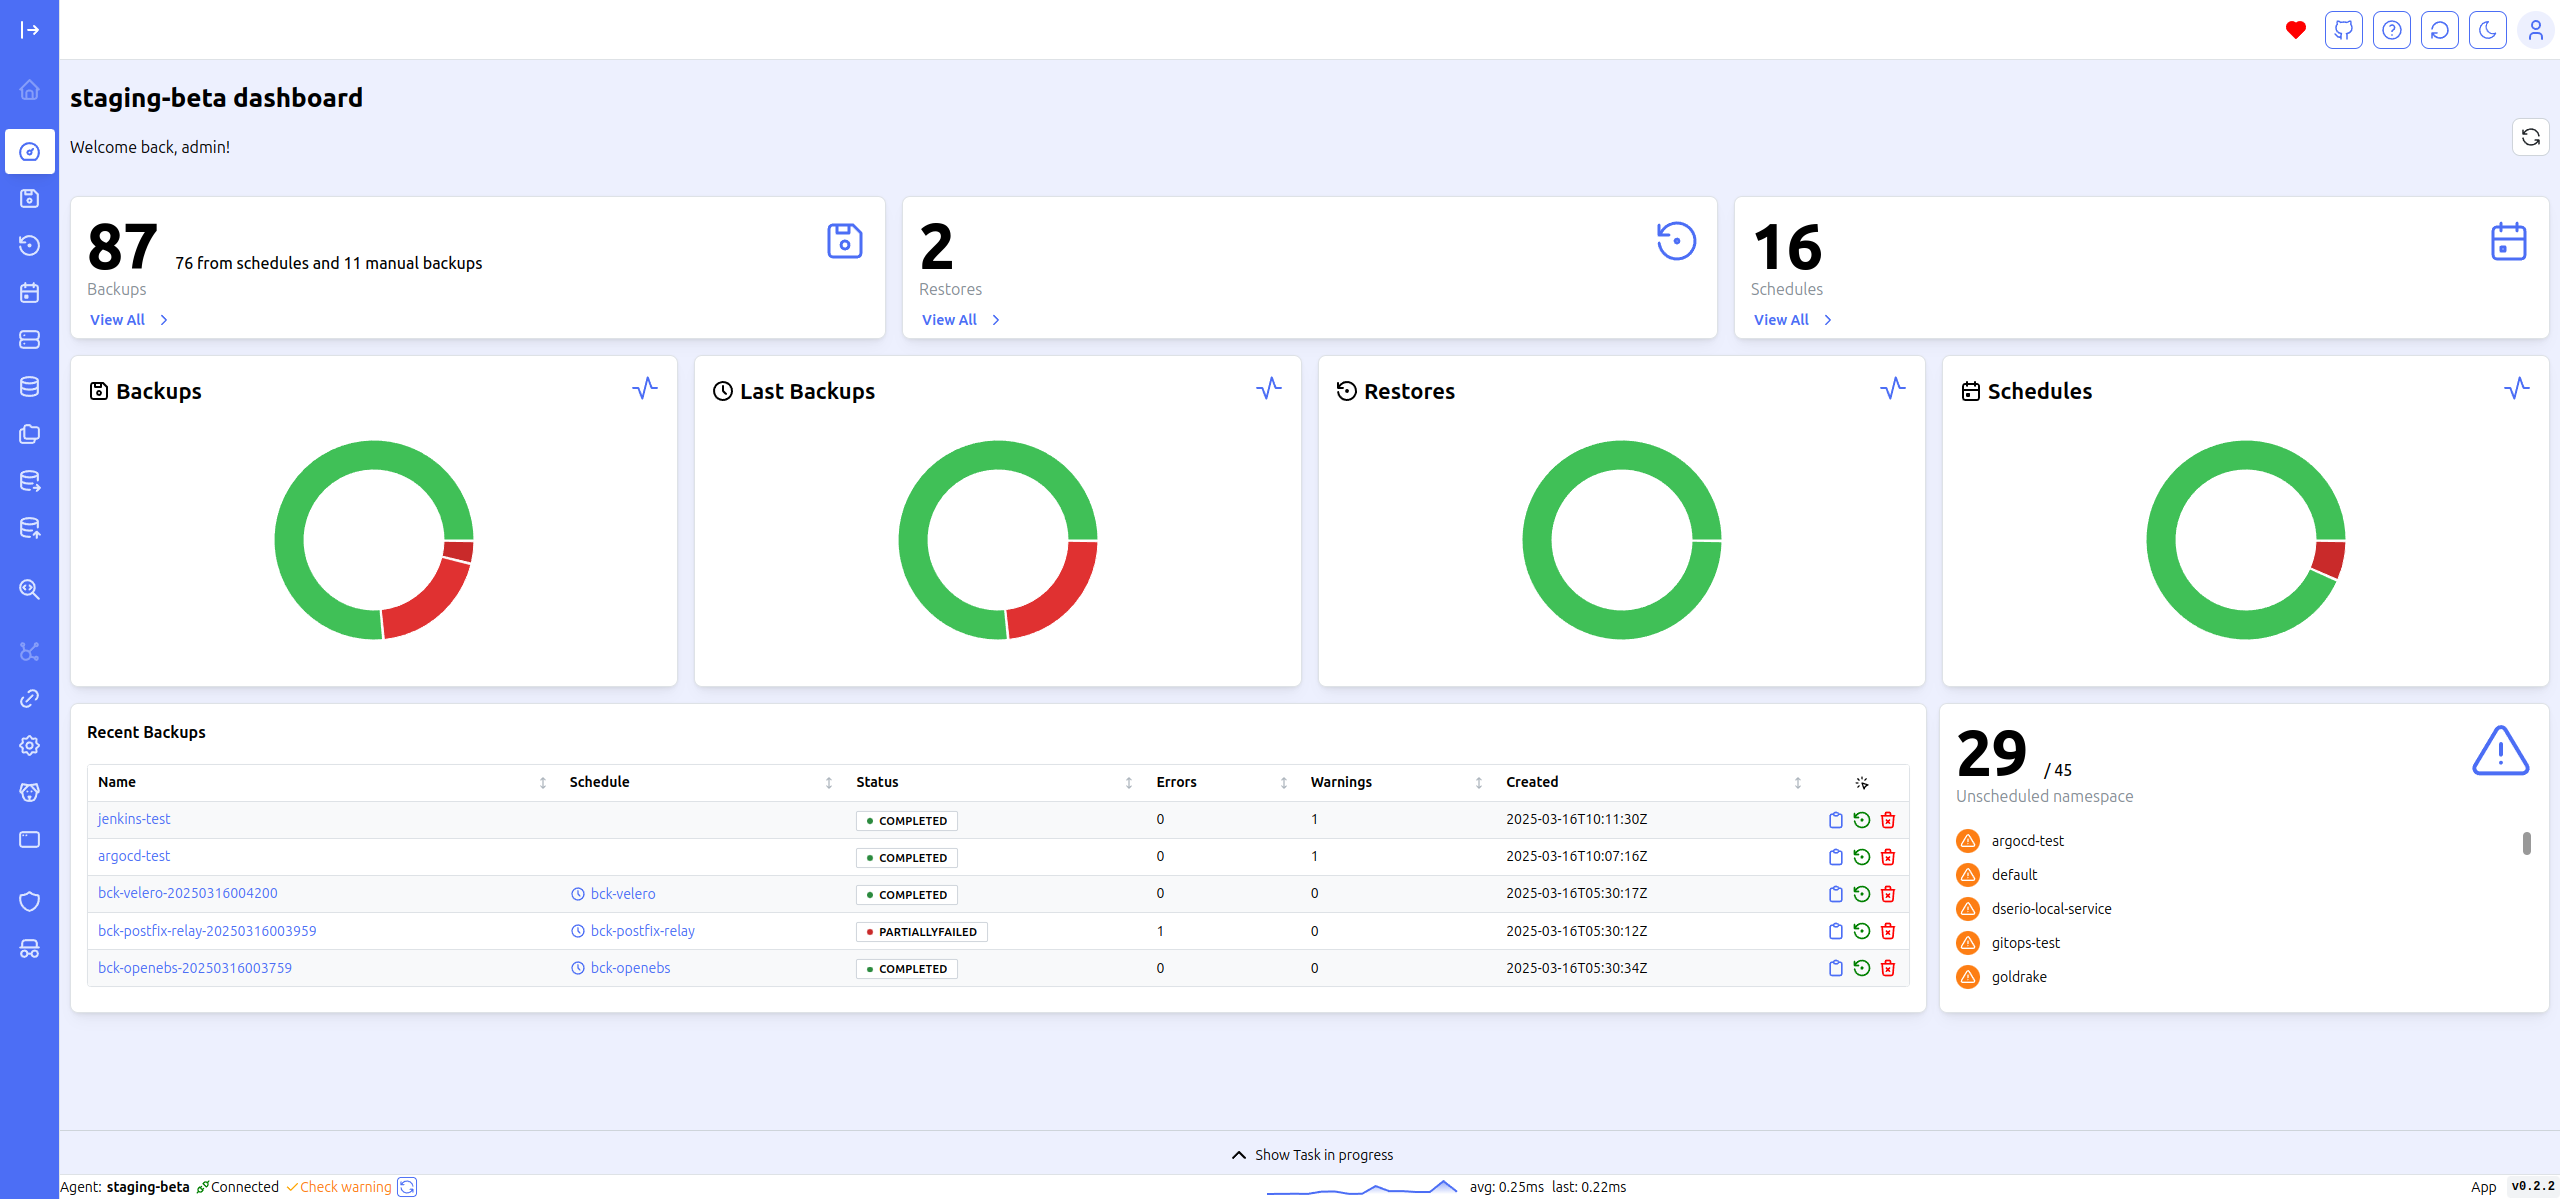Sort the table by the Warnings column
Screen dimensions: 2560x1199
[x=1397, y=782]
